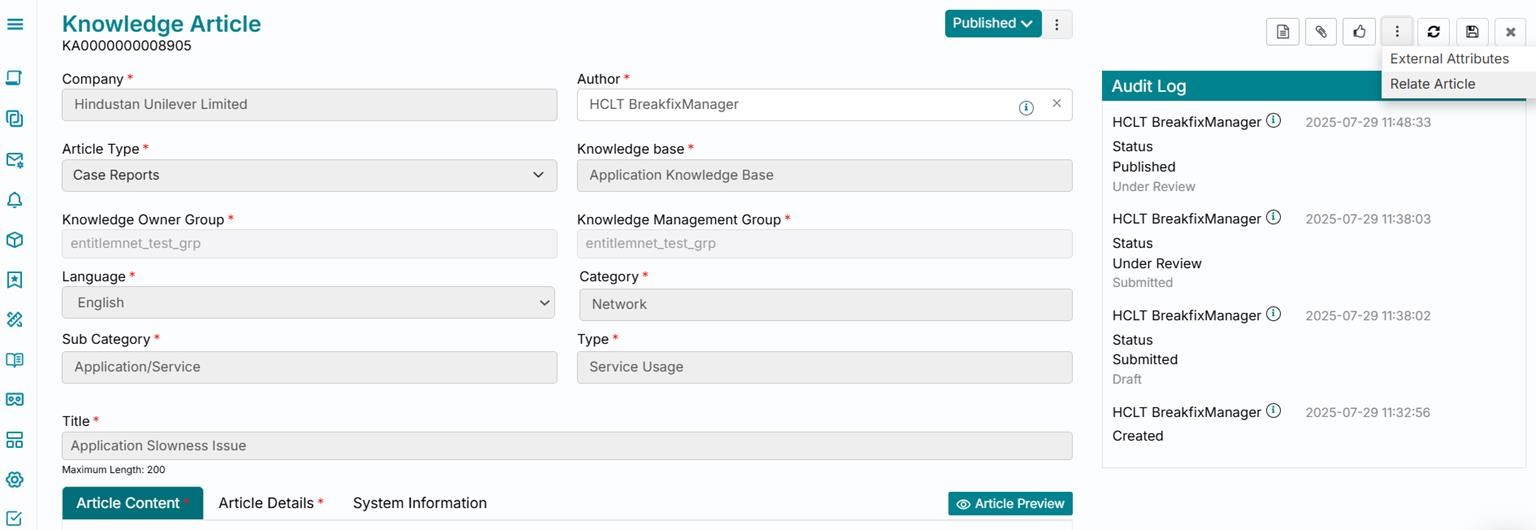
Task: Click the checkmark box sidebar icon
Action: pyautogui.click(x=15, y=518)
